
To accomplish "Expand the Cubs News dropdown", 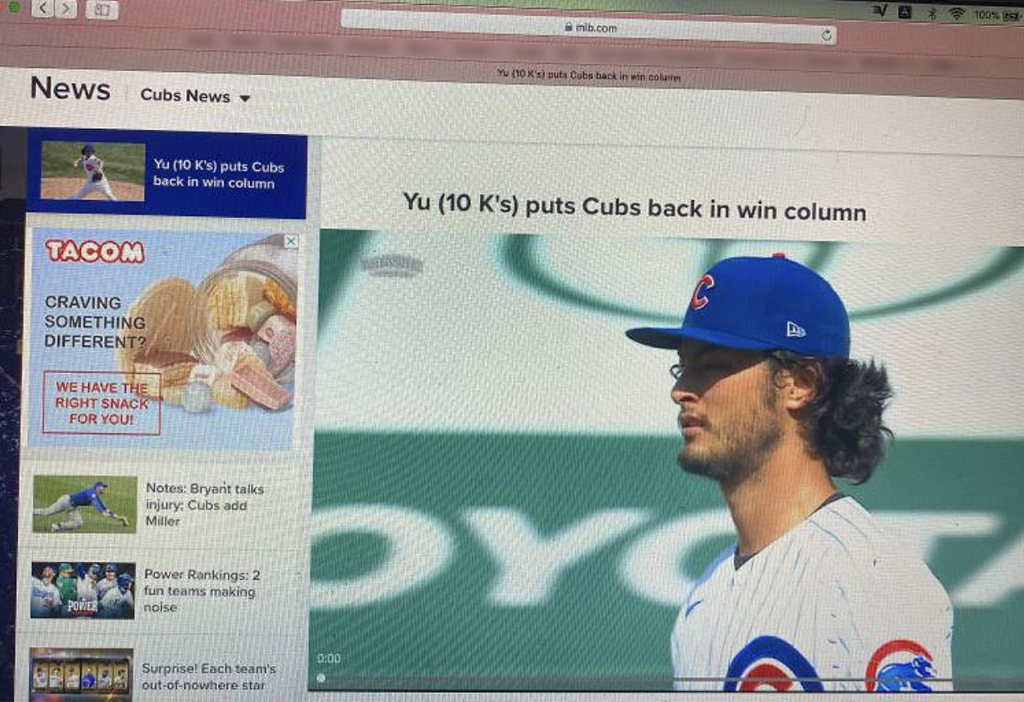I will point(195,96).
